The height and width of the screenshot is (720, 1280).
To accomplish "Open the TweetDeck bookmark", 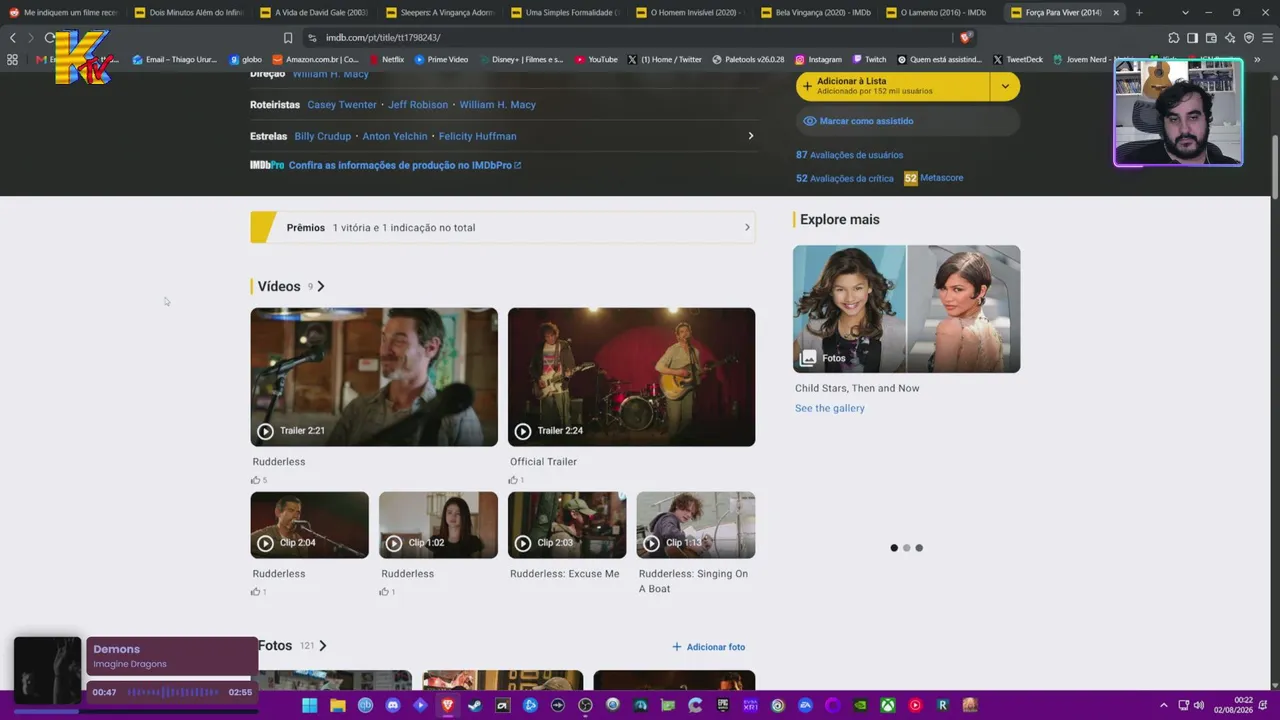I will 1018,60.
